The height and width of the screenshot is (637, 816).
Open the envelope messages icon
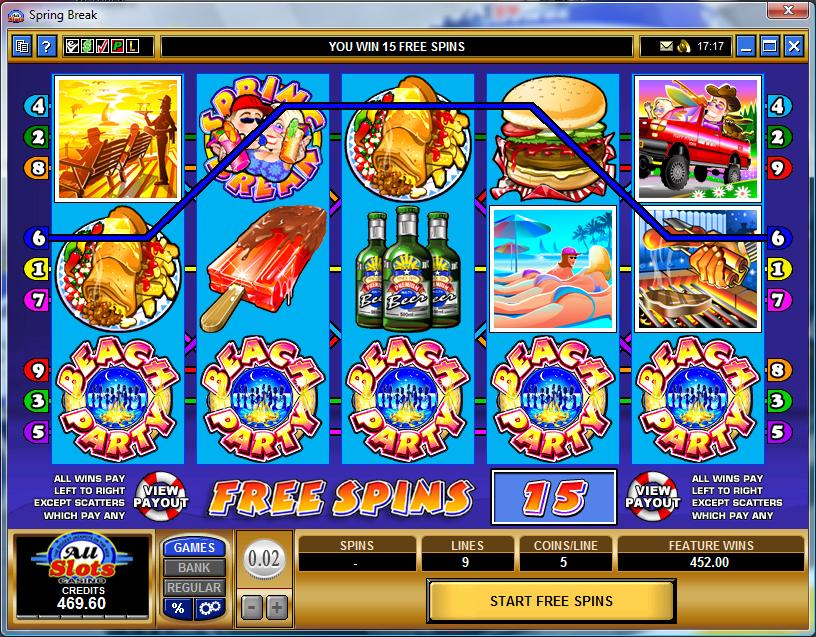pyautogui.click(x=666, y=46)
